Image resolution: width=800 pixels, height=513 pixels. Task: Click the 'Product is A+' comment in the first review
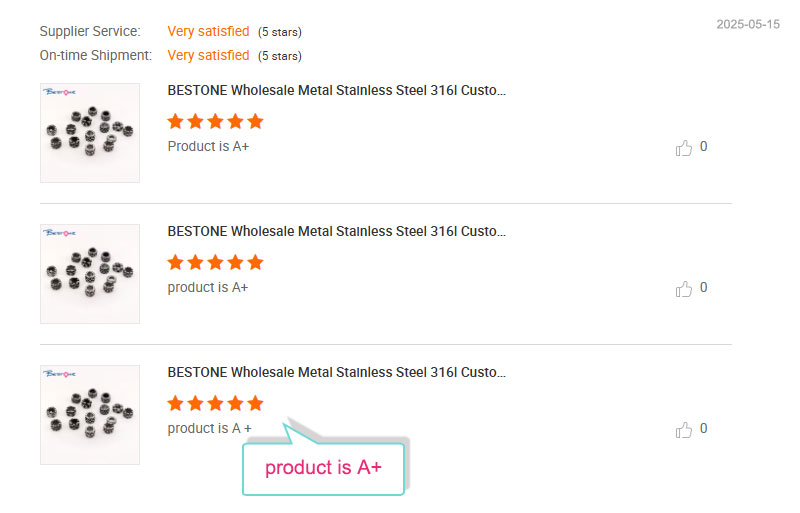pyautogui.click(x=208, y=146)
